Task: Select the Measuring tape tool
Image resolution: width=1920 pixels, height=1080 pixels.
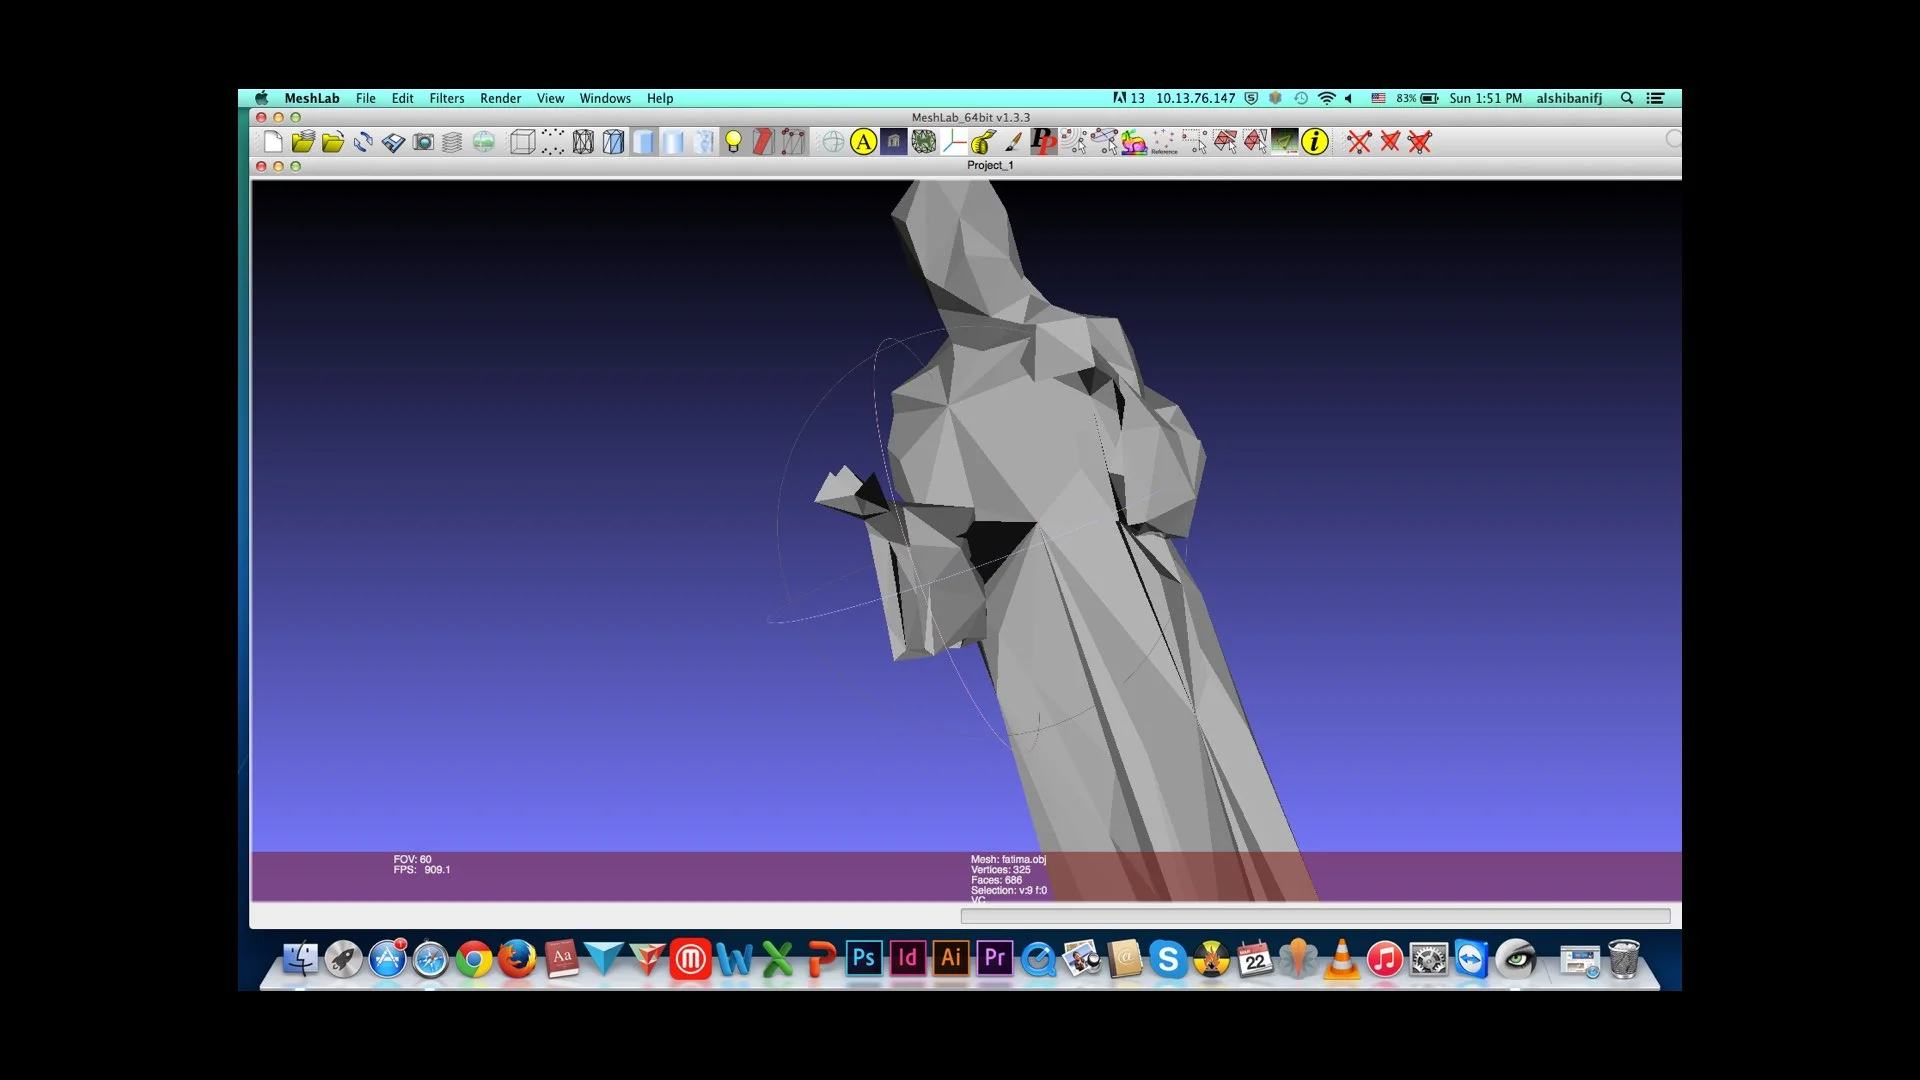Action: click(984, 142)
